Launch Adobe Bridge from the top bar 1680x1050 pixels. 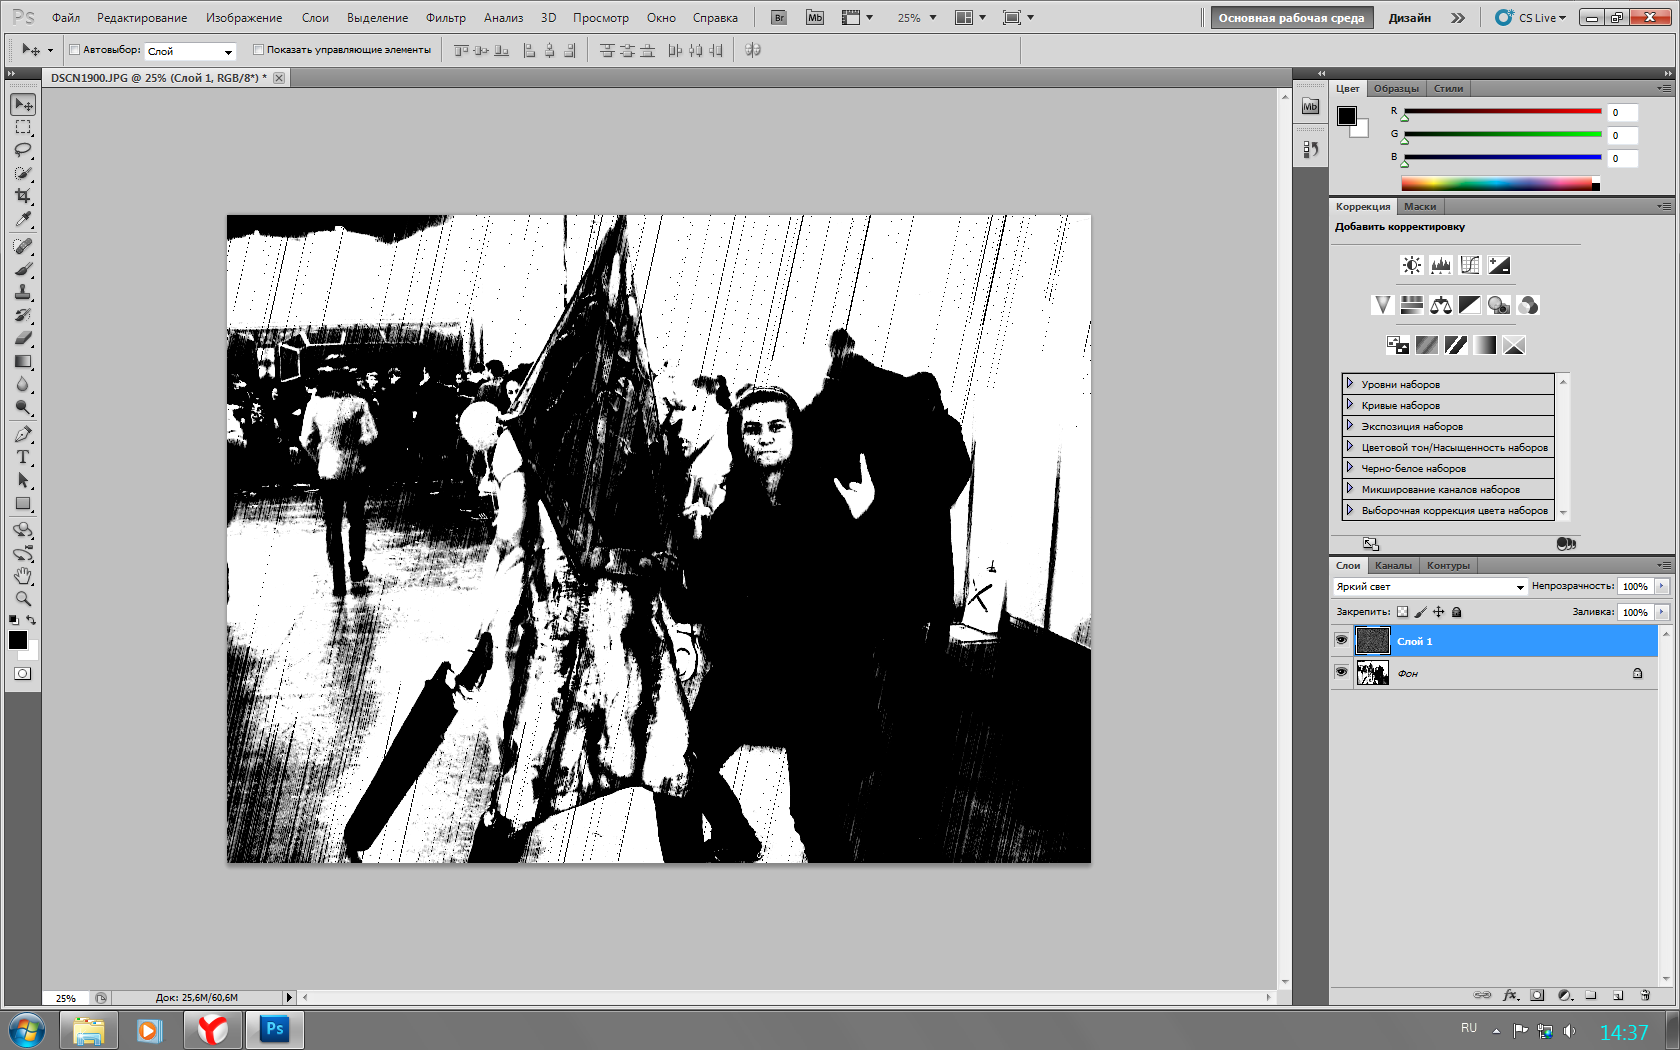click(779, 18)
